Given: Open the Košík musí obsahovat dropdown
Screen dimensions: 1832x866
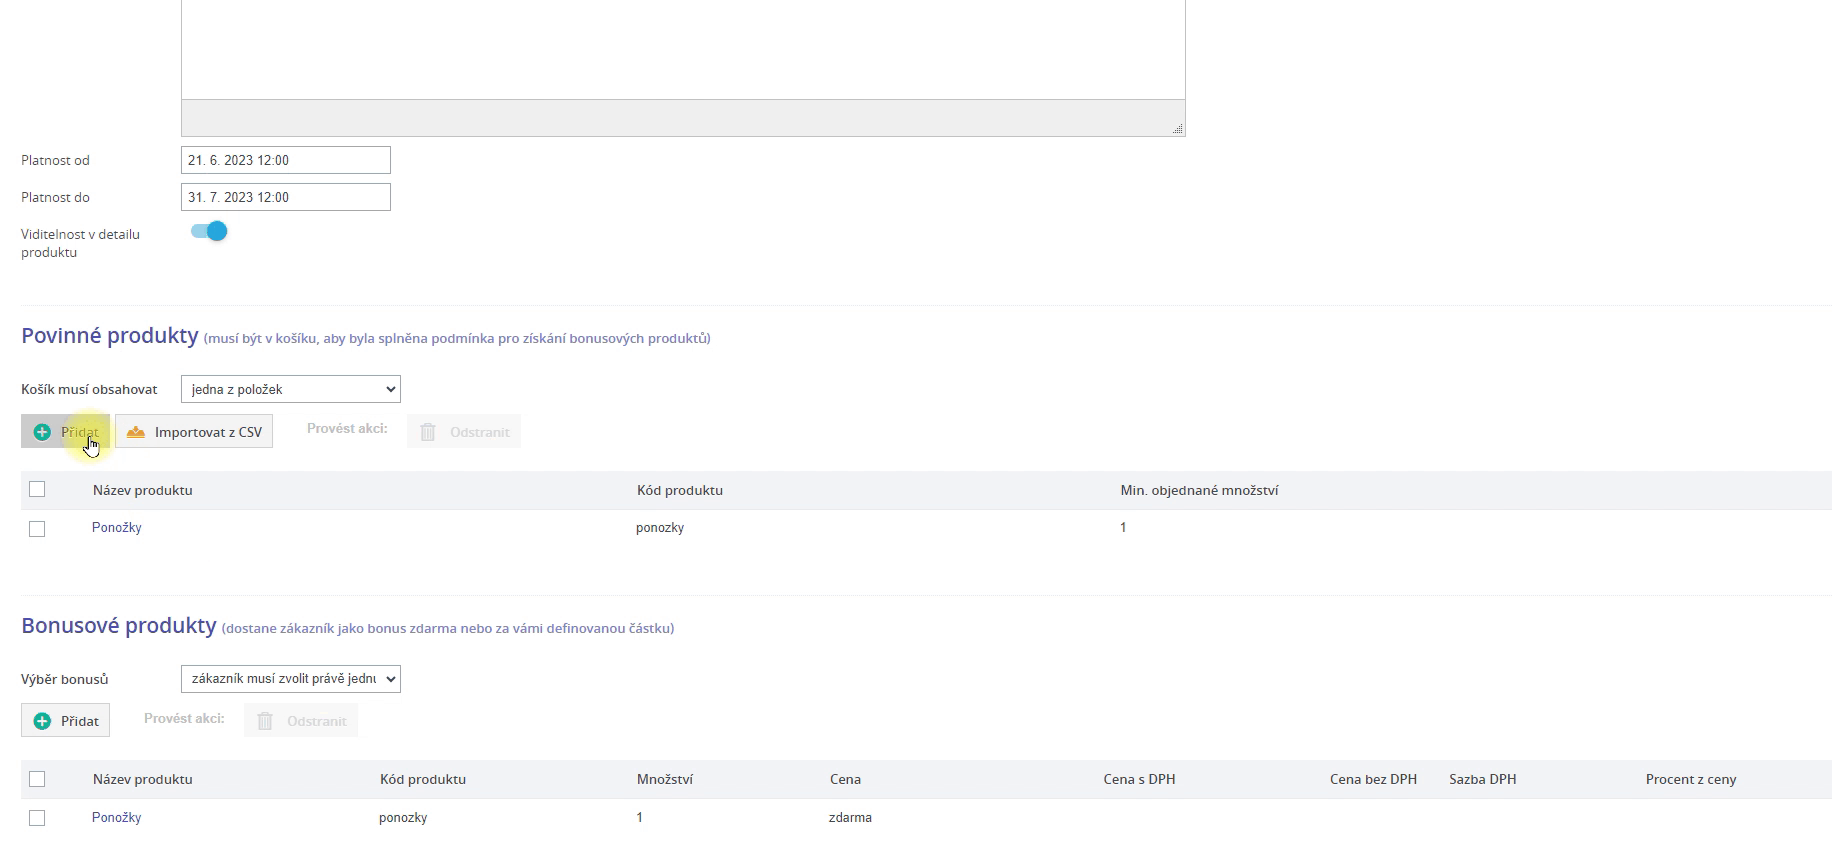Looking at the screenshot, I should click(290, 389).
